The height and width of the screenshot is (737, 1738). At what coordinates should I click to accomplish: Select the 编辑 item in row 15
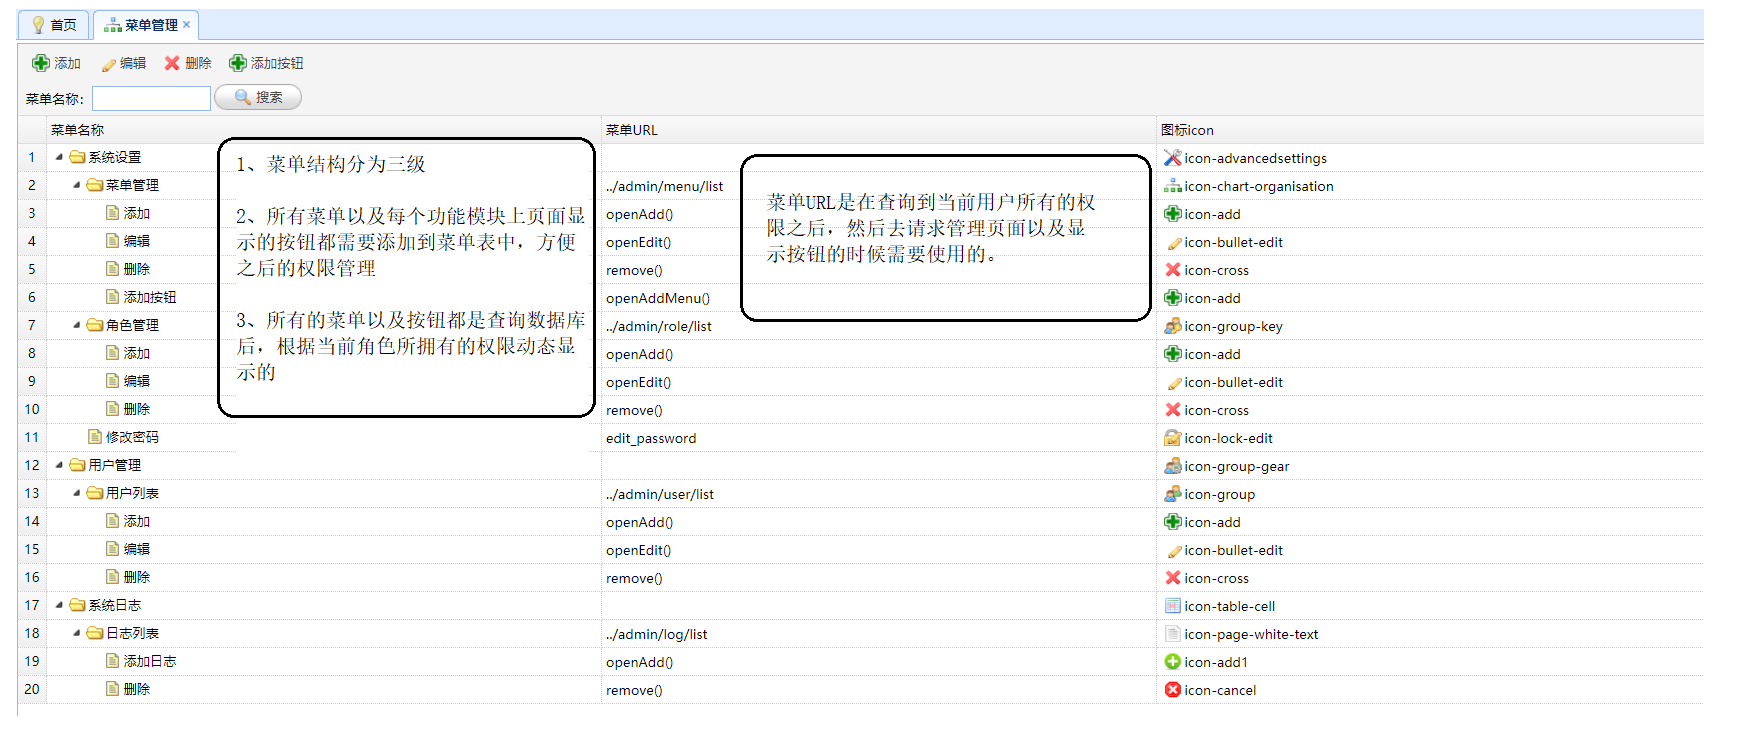pyautogui.click(x=137, y=549)
